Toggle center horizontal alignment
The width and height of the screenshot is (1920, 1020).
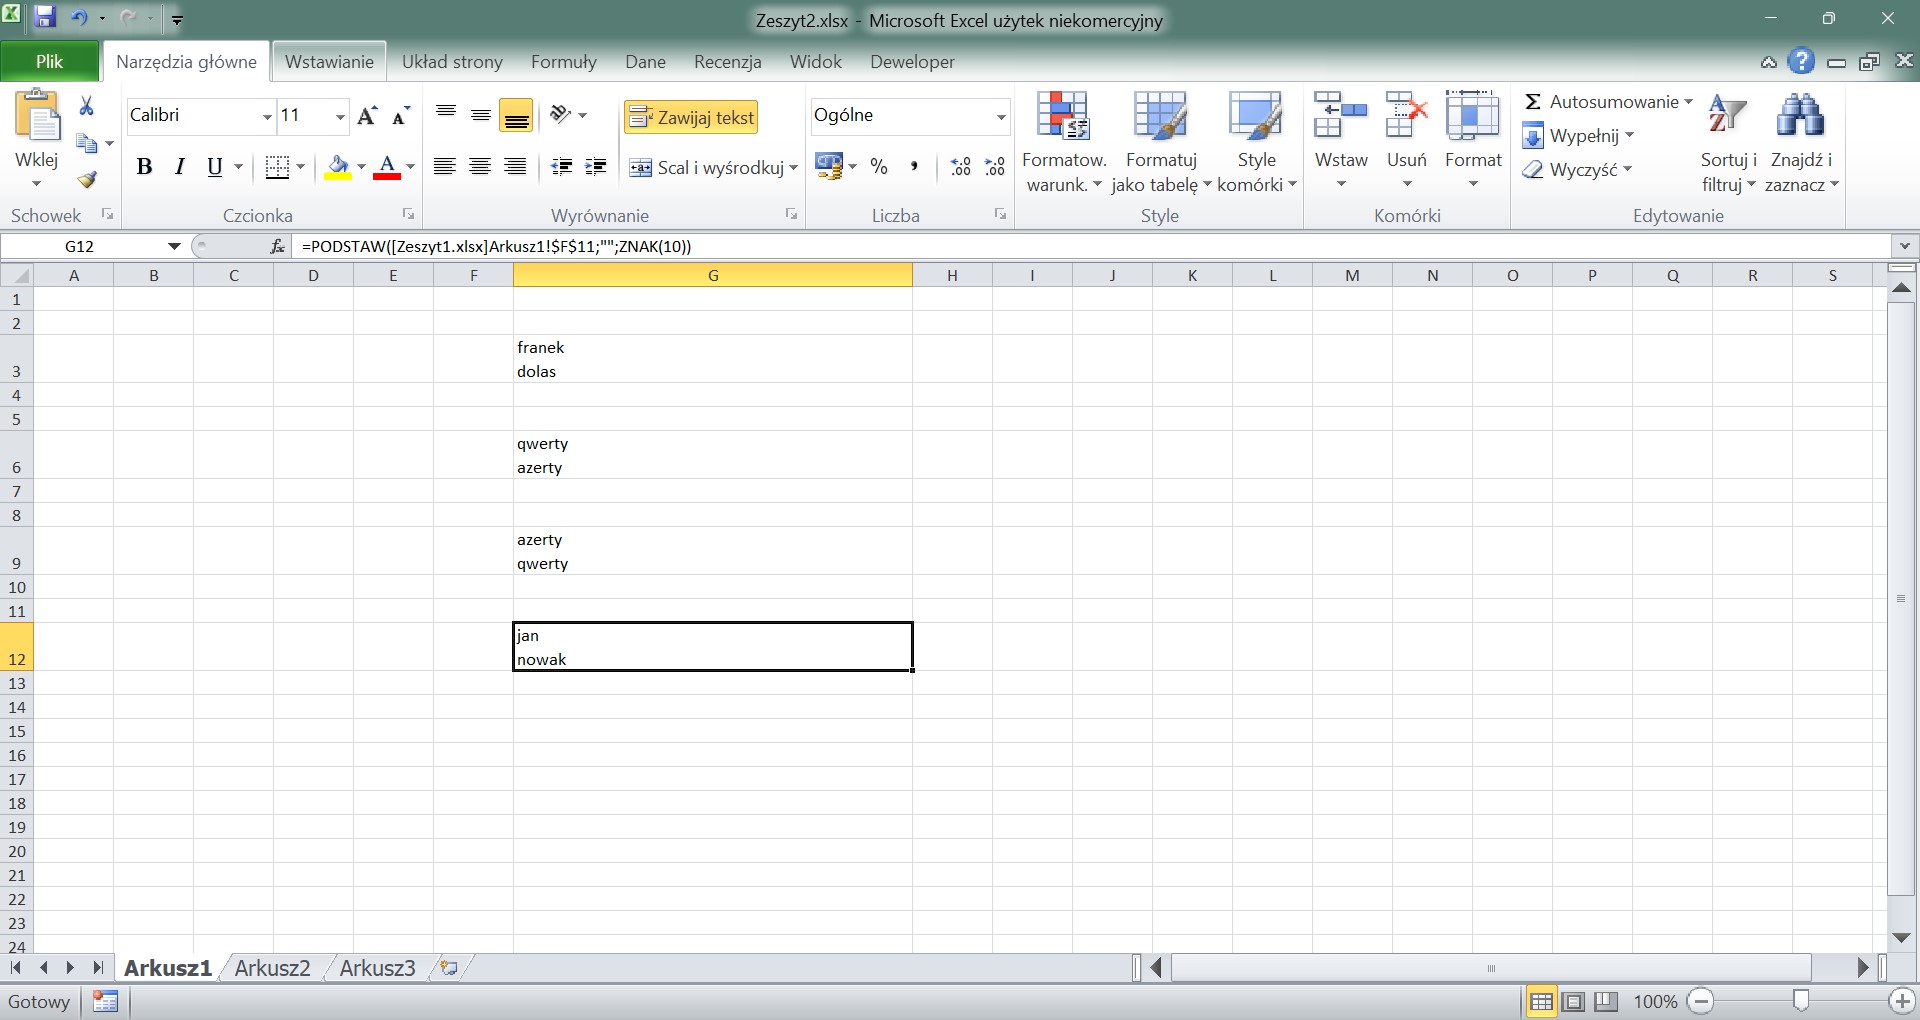tap(480, 167)
